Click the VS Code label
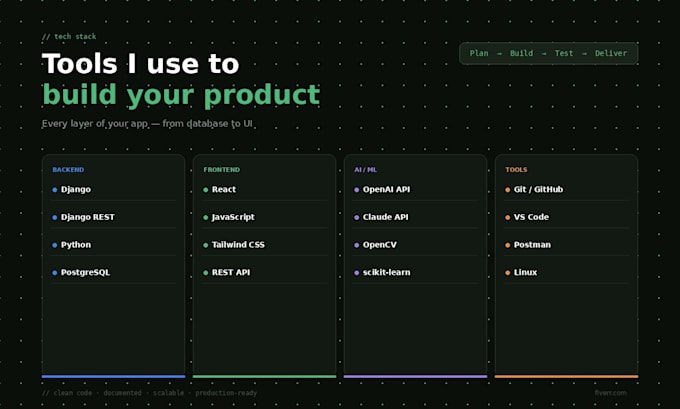This screenshot has width=680, height=409. (x=531, y=217)
